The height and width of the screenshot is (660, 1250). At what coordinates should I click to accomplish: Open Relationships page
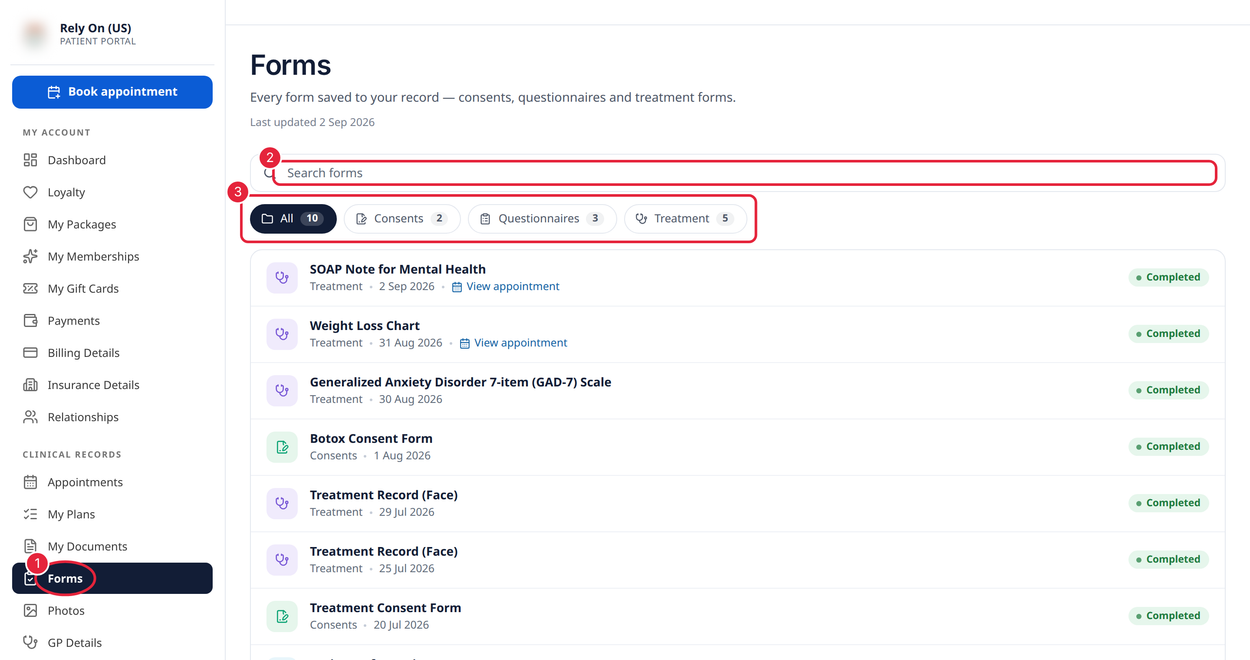tap(112, 416)
